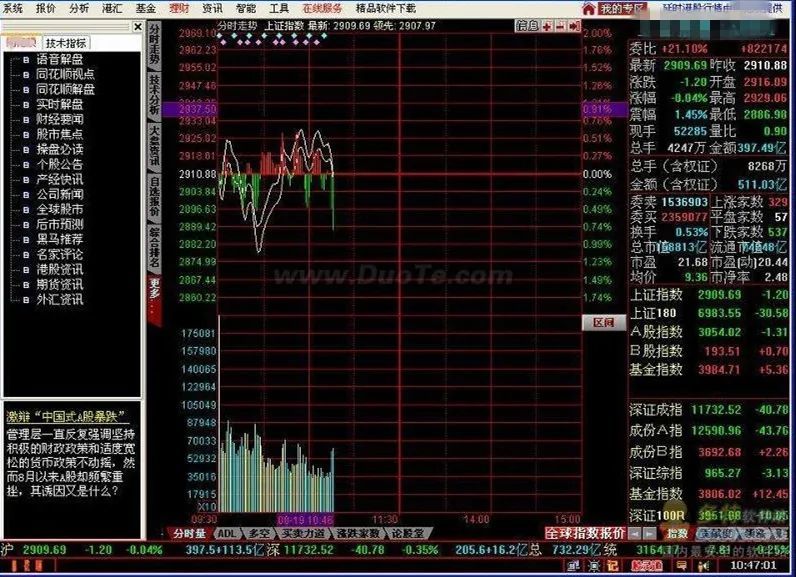
Task: Click the right arrow beside 全球指数报价
Action: (x=649, y=533)
